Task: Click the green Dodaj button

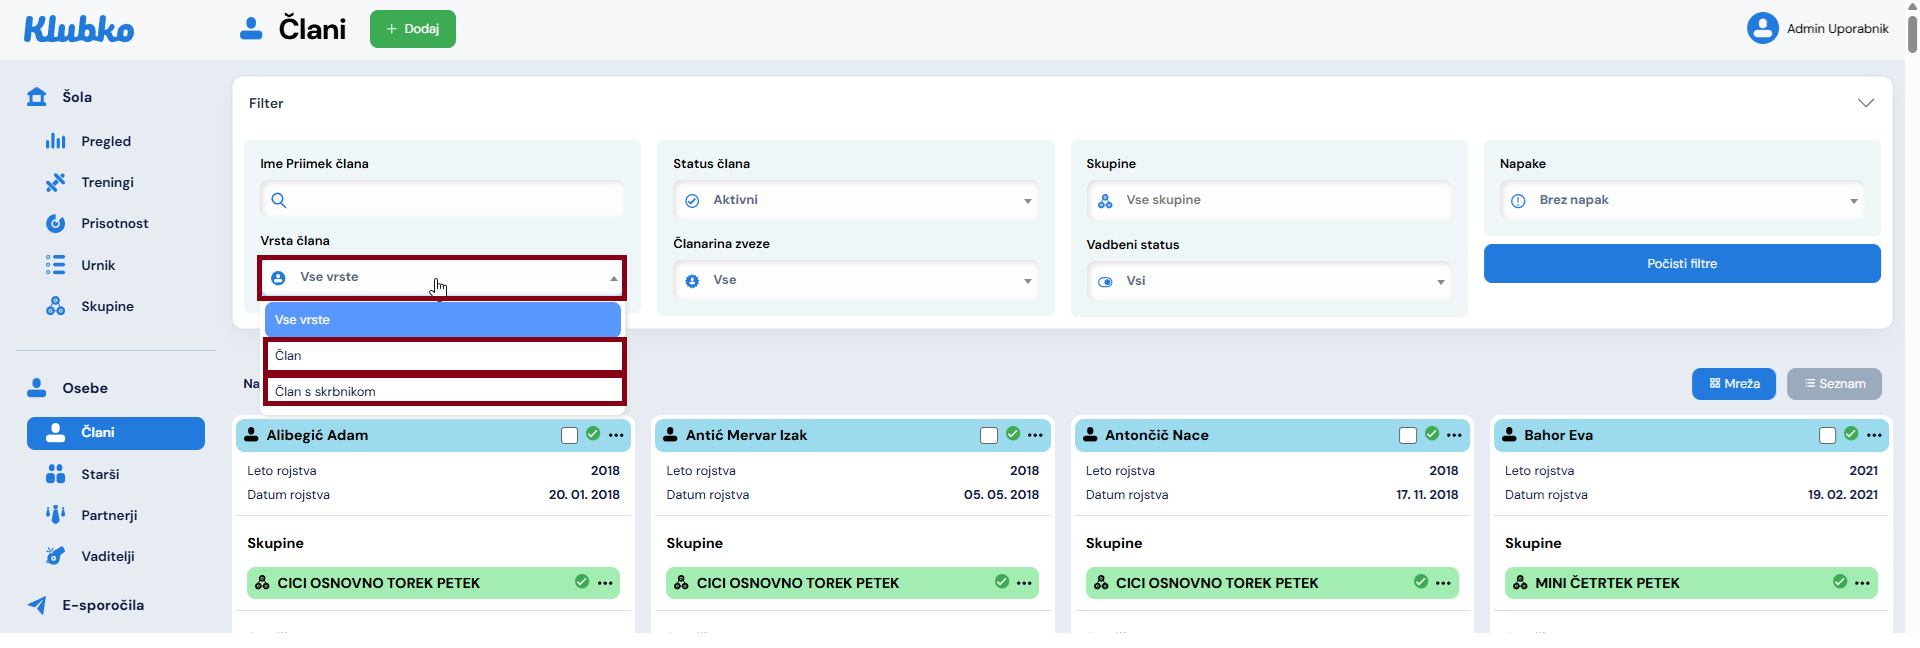Action: pyautogui.click(x=412, y=29)
